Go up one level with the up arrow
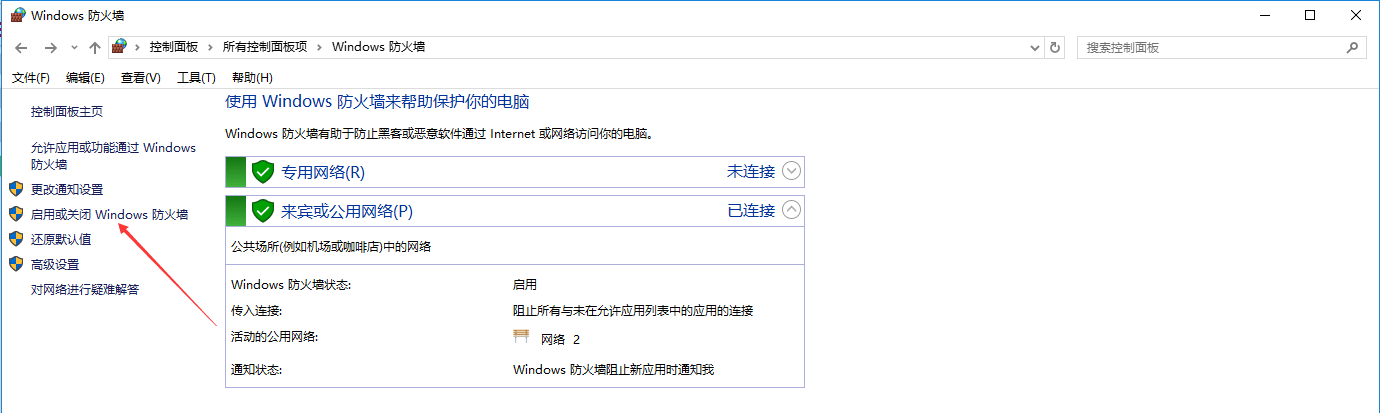 tap(95, 47)
